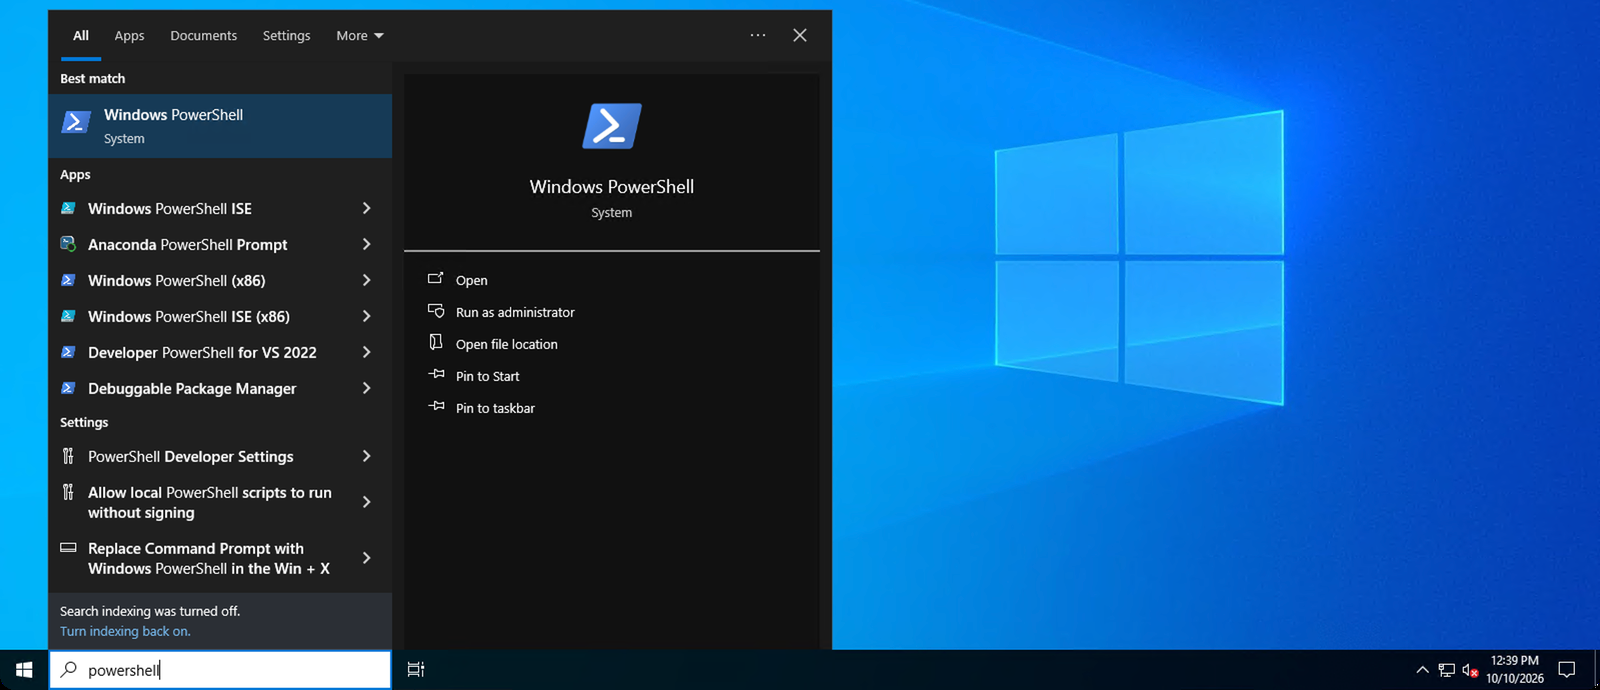Click the powershell search input box
1600x690 pixels.
click(220, 669)
